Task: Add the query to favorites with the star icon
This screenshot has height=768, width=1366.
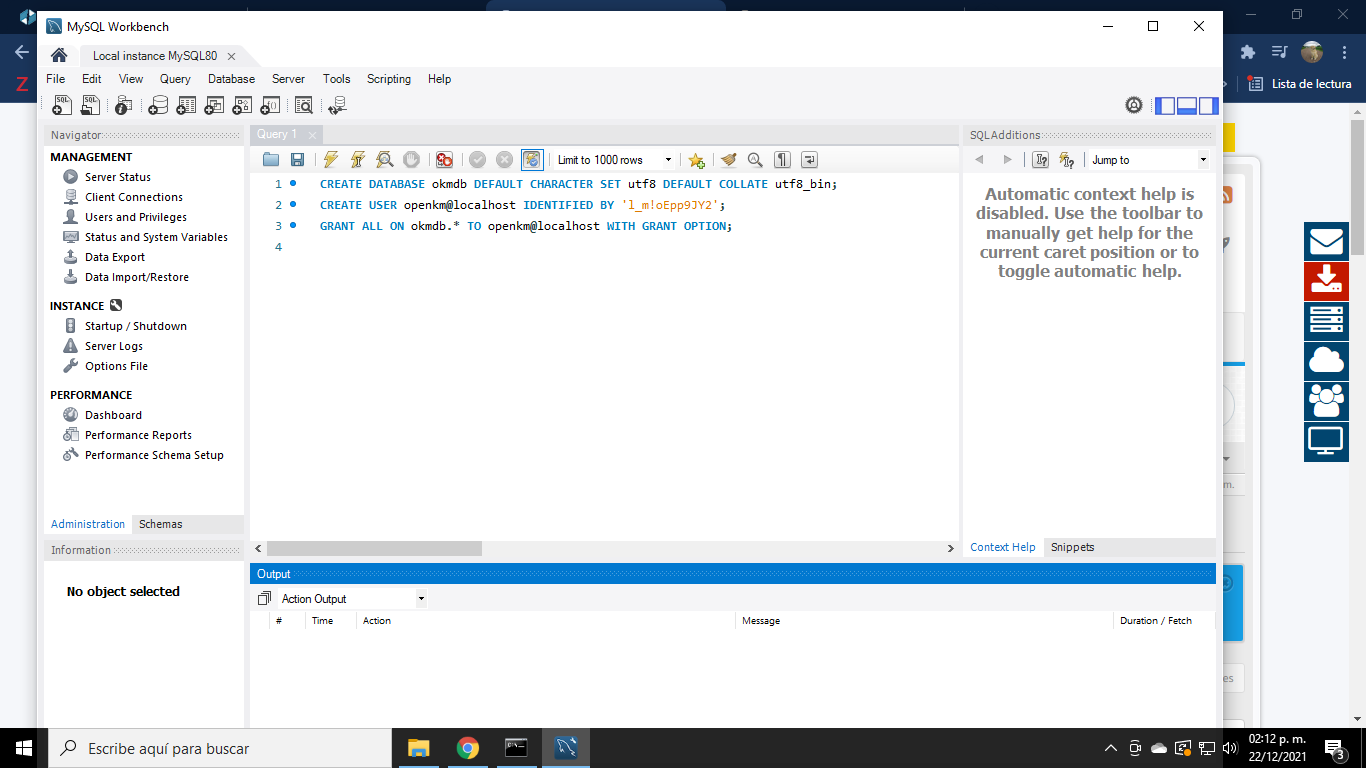Action: tap(696, 160)
